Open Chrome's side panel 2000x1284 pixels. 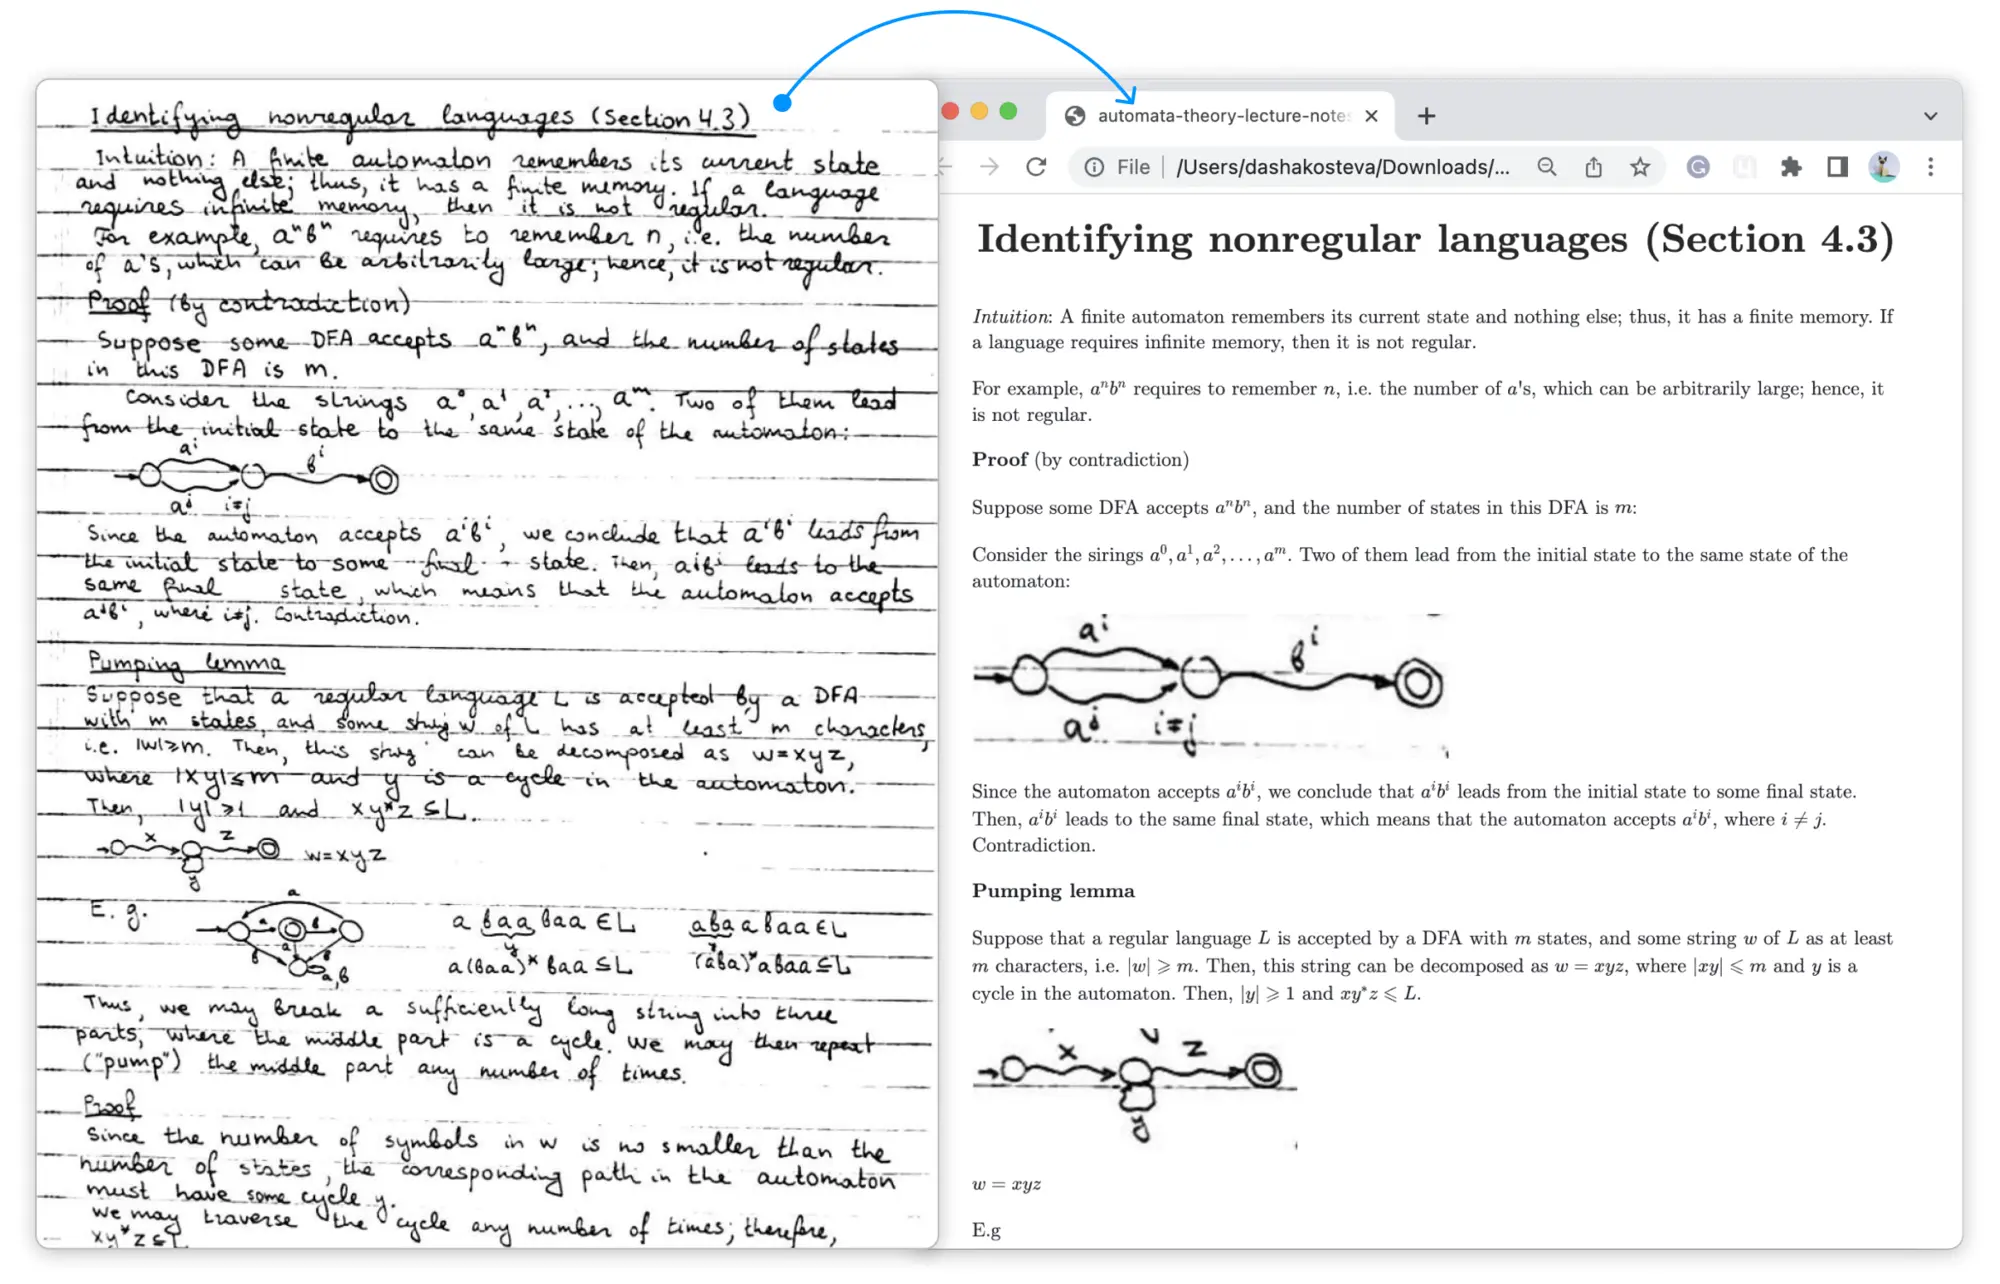coord(1837,167)
